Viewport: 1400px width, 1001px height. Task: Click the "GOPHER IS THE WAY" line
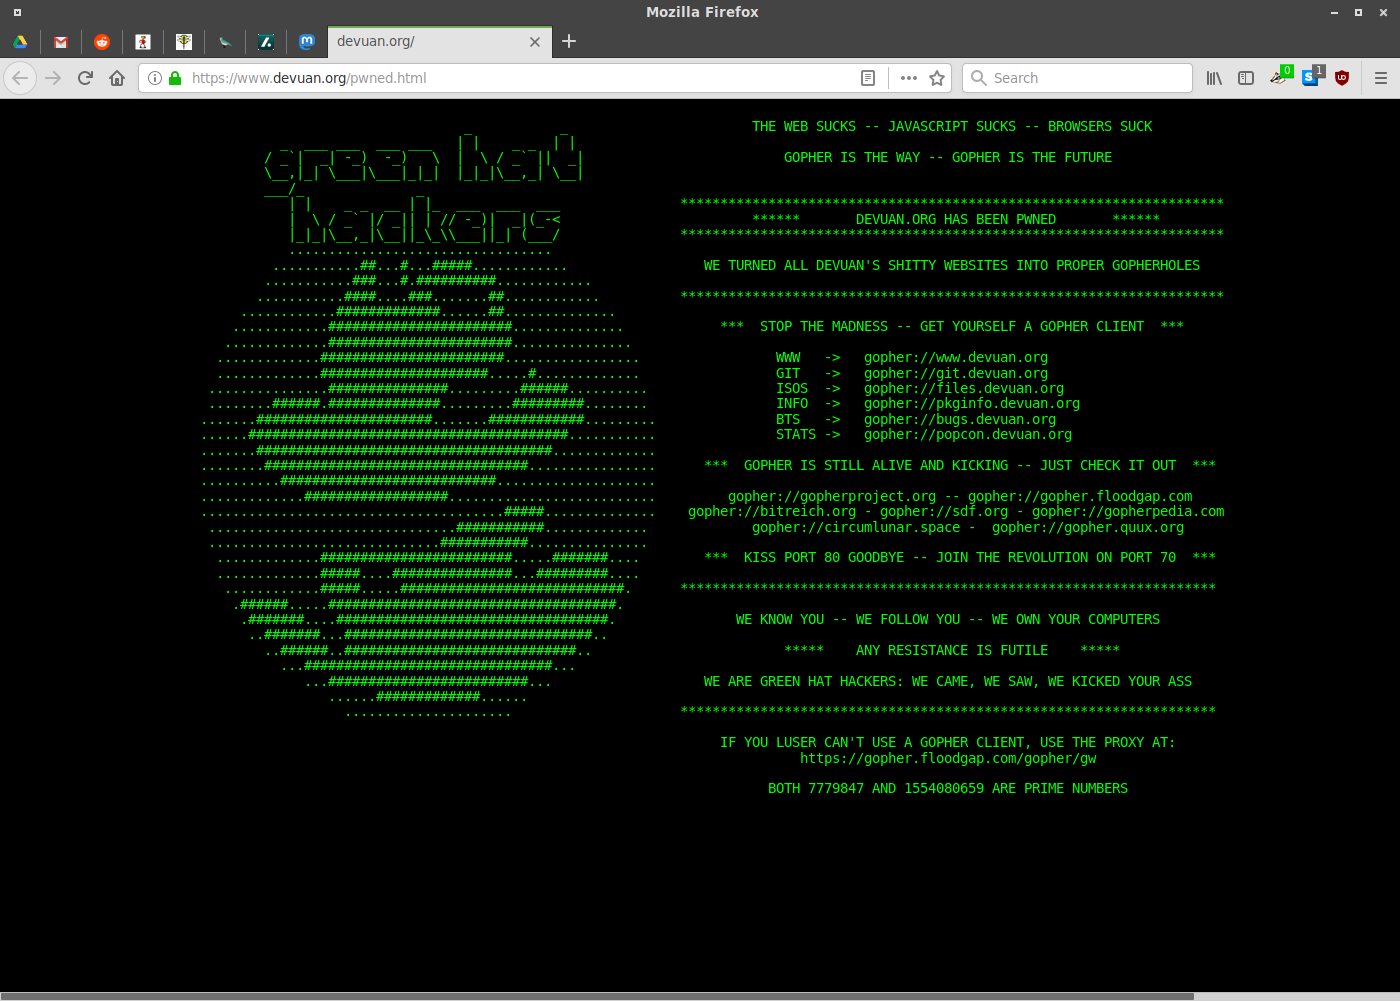point(948,158)
